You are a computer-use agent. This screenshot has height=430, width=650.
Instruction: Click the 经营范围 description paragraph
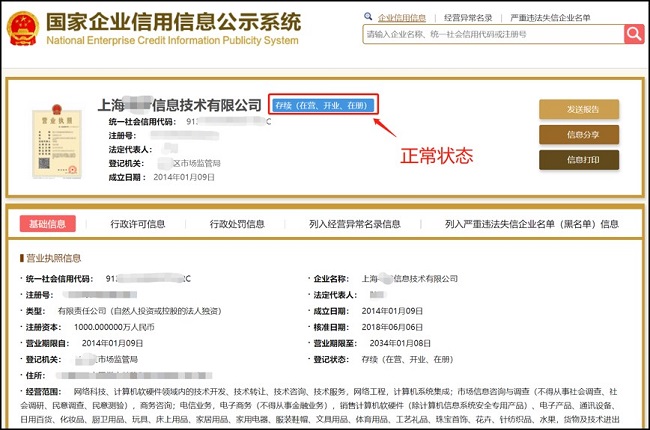320,405
